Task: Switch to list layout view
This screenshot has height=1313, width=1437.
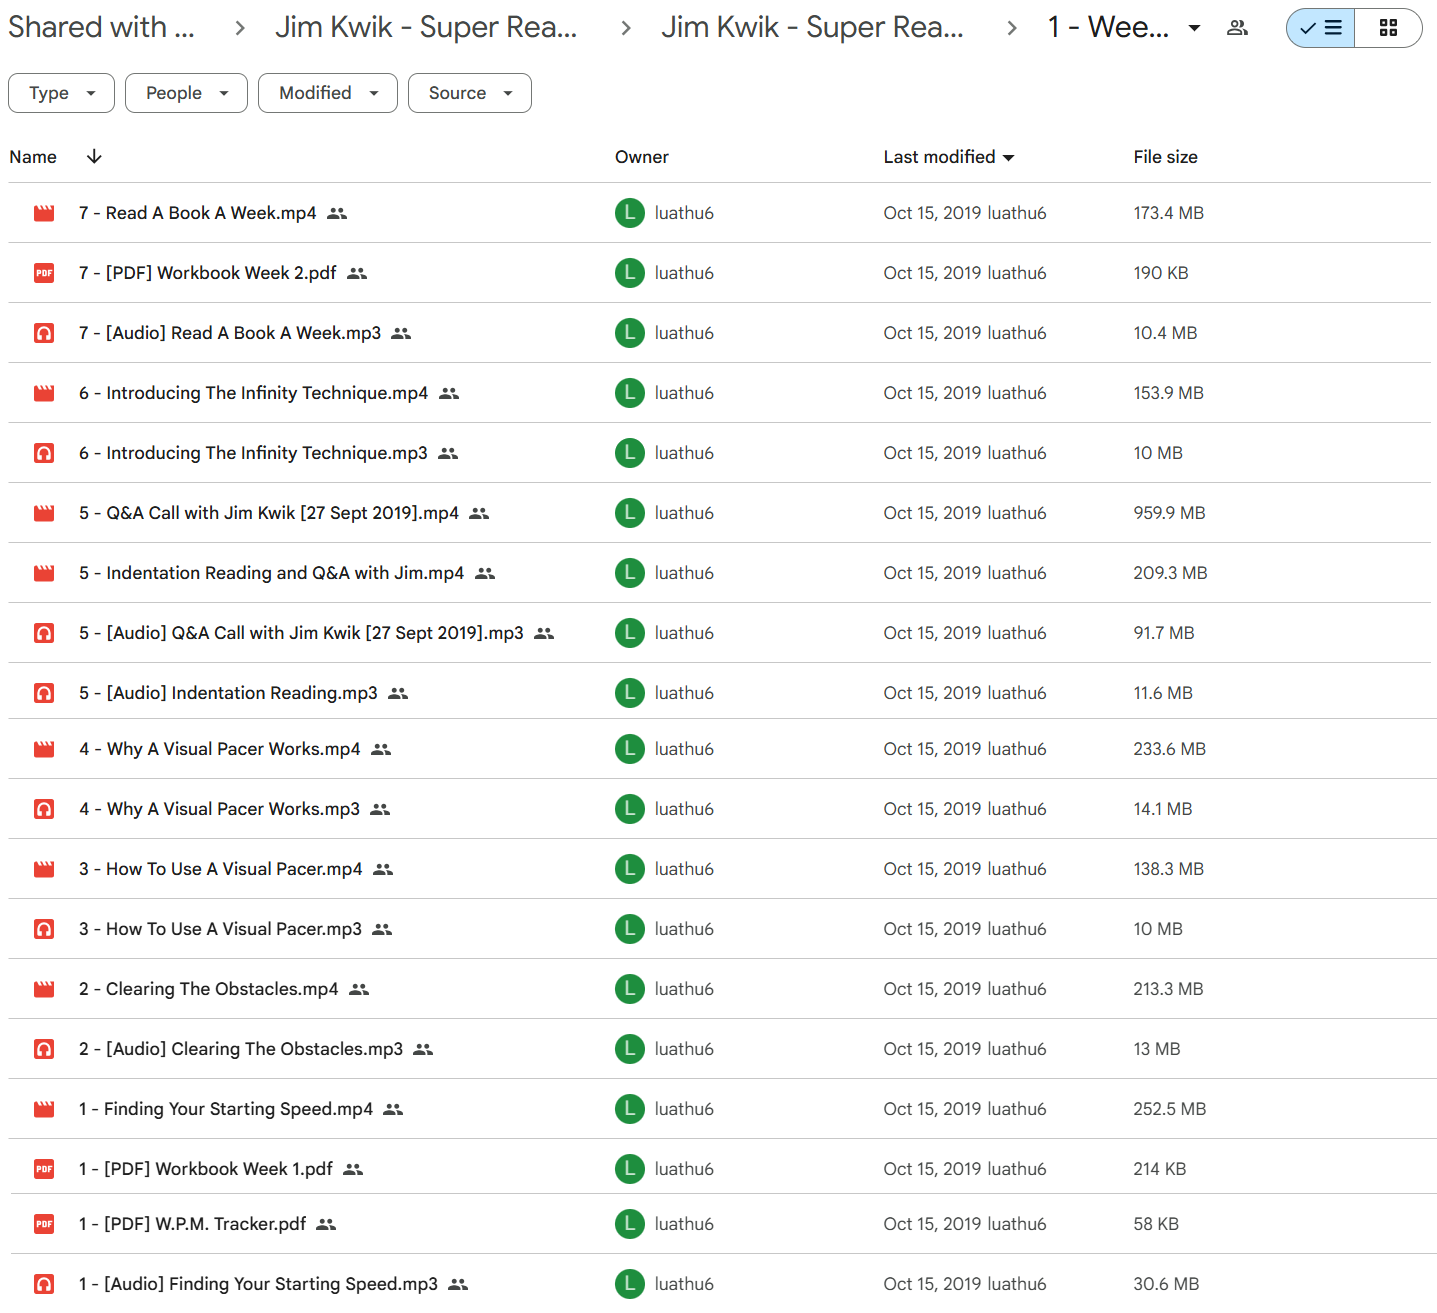Action: tap(1321, 28)
